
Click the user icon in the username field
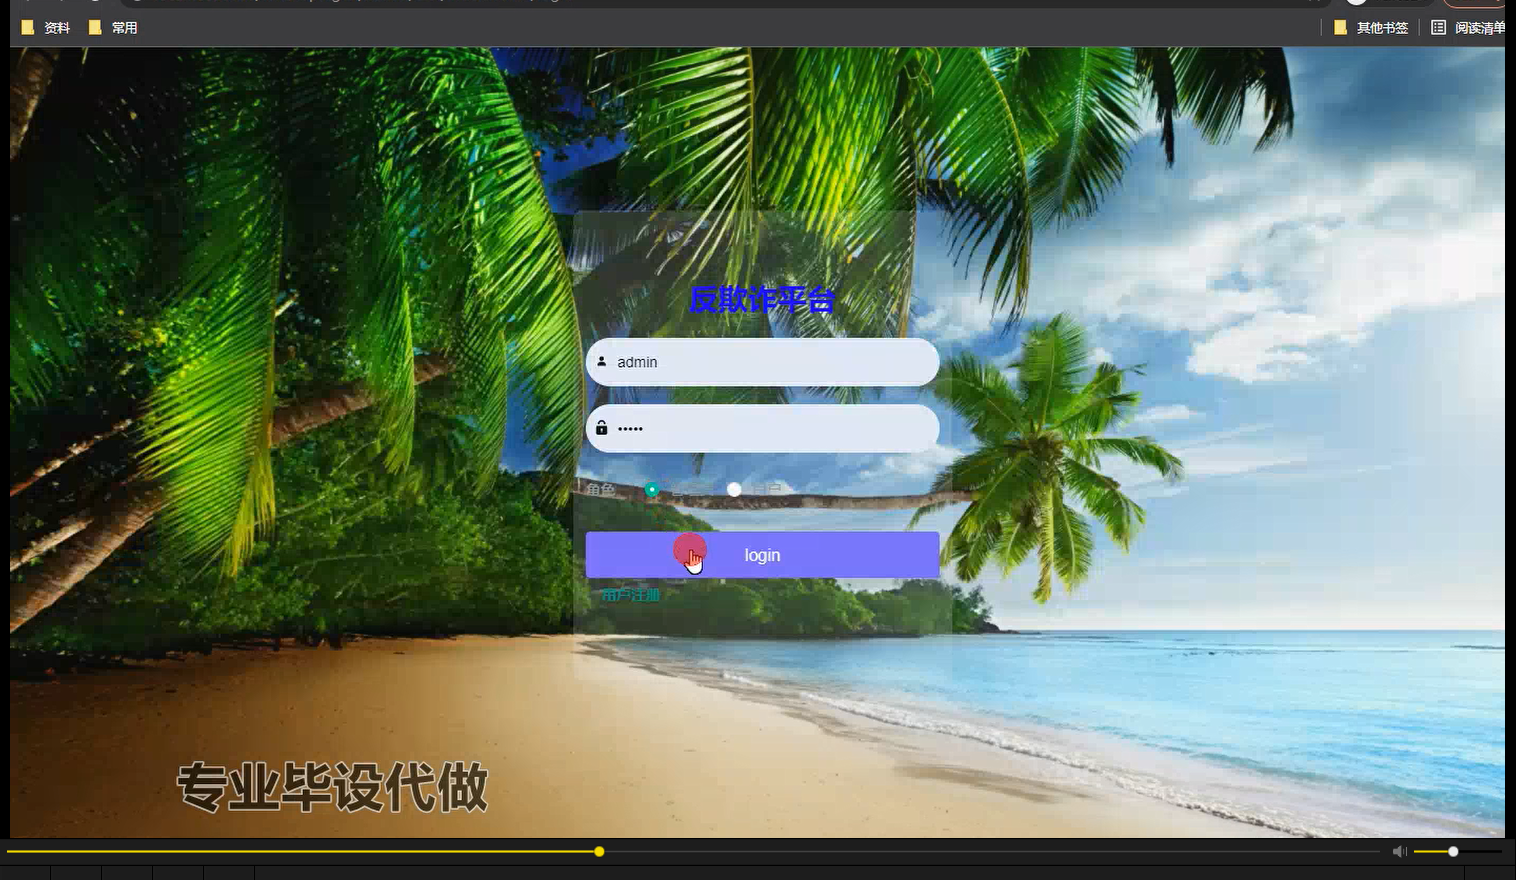(601, 362)
